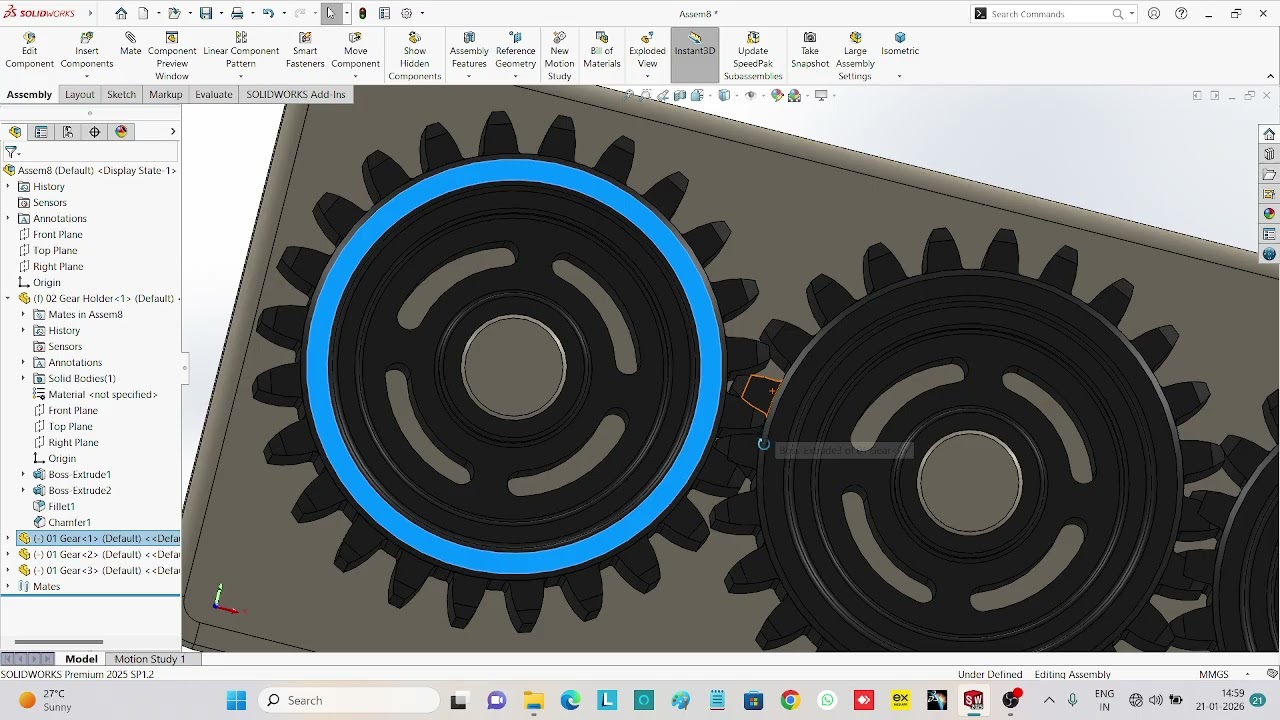Open the DisplayManager panel tab
Viewport: 1280px width, 720px height.
click(x=122, y=132)
